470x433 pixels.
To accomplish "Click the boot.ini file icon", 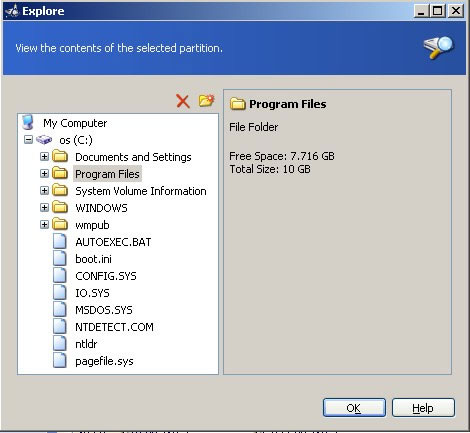I will tap(60, 258).
